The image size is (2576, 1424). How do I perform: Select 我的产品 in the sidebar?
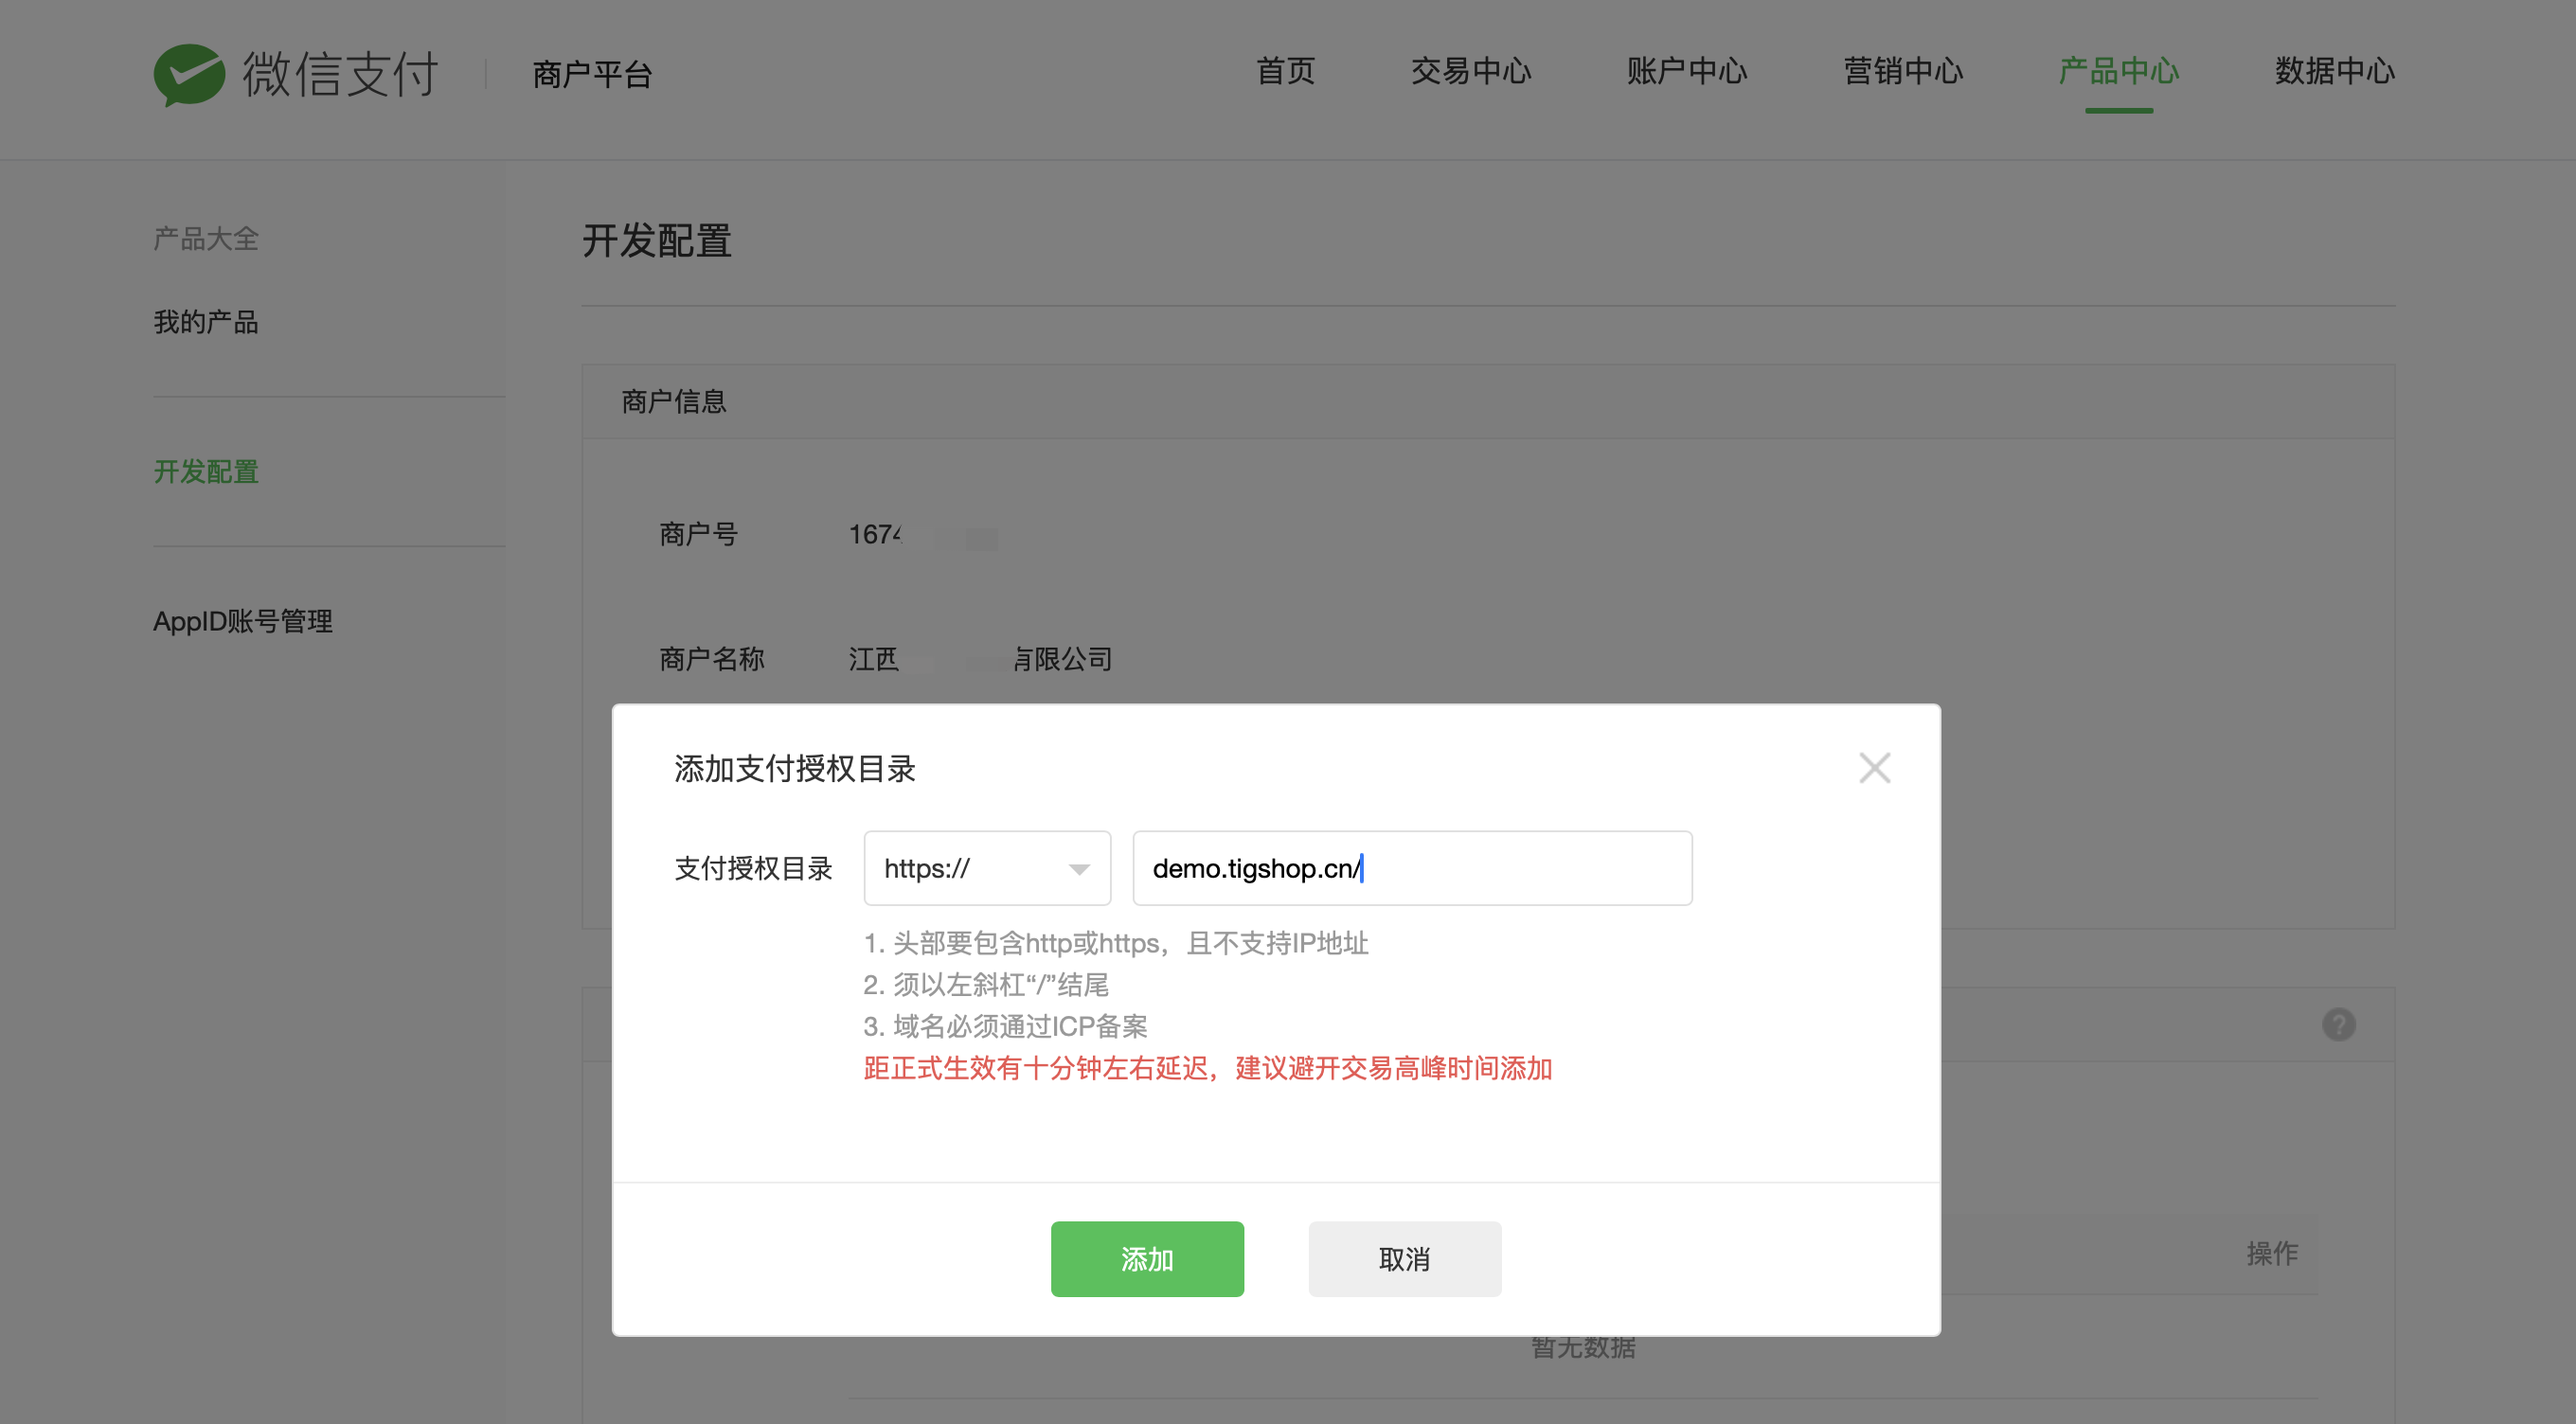coord(206,322)
